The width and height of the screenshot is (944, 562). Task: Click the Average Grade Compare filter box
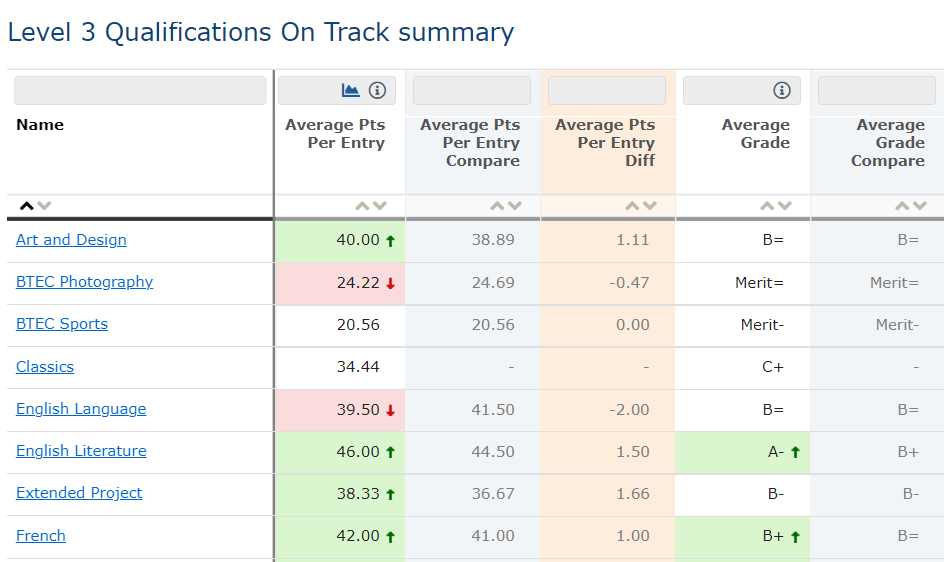876,91
